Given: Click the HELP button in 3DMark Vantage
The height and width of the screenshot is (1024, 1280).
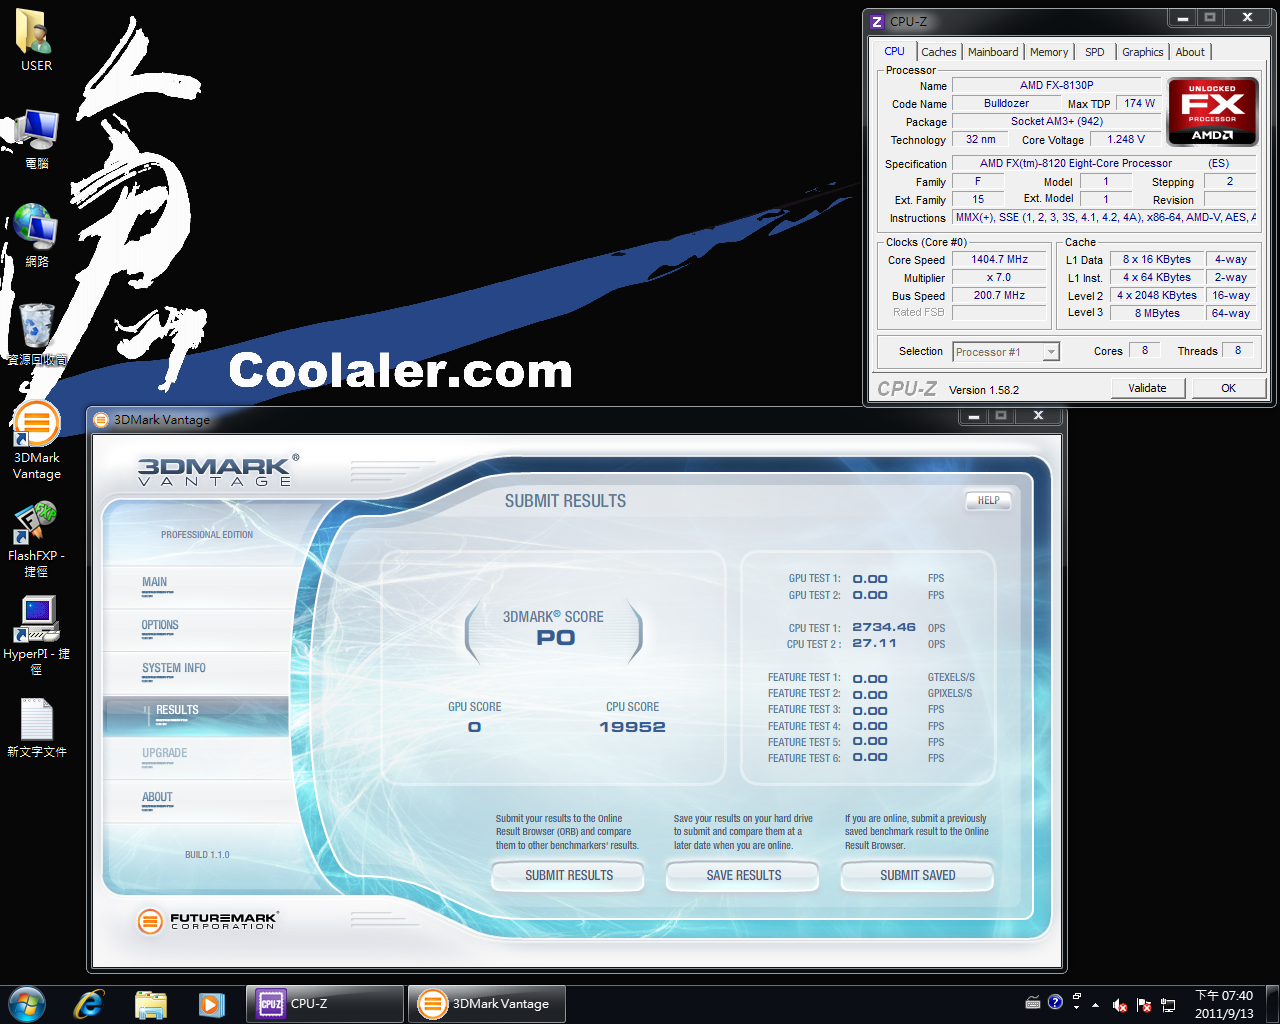Looking at the screenshot, I should (988, 500).
